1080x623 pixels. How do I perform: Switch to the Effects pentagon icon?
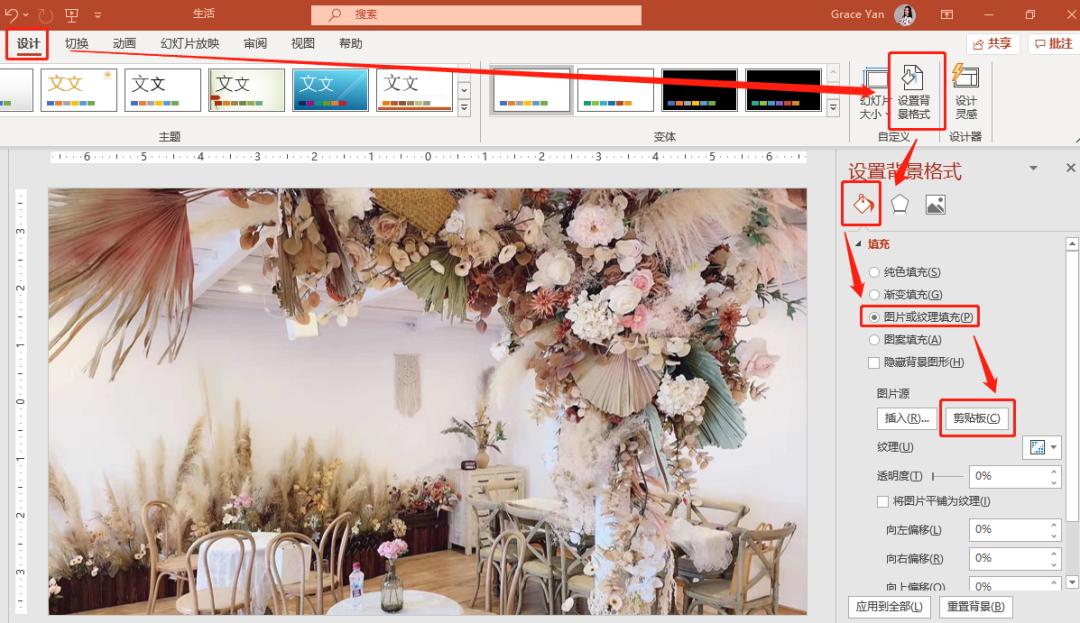[900, 204]
